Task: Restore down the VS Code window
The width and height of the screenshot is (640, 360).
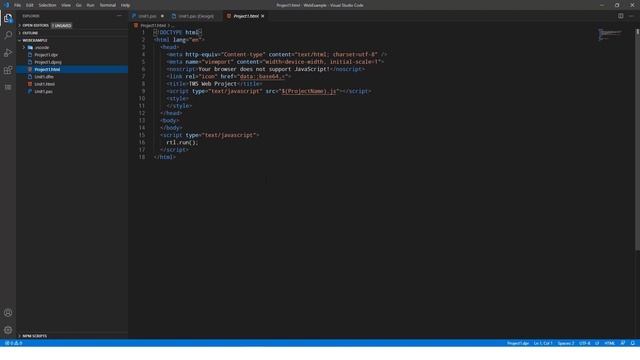Action: pos(617,5)
